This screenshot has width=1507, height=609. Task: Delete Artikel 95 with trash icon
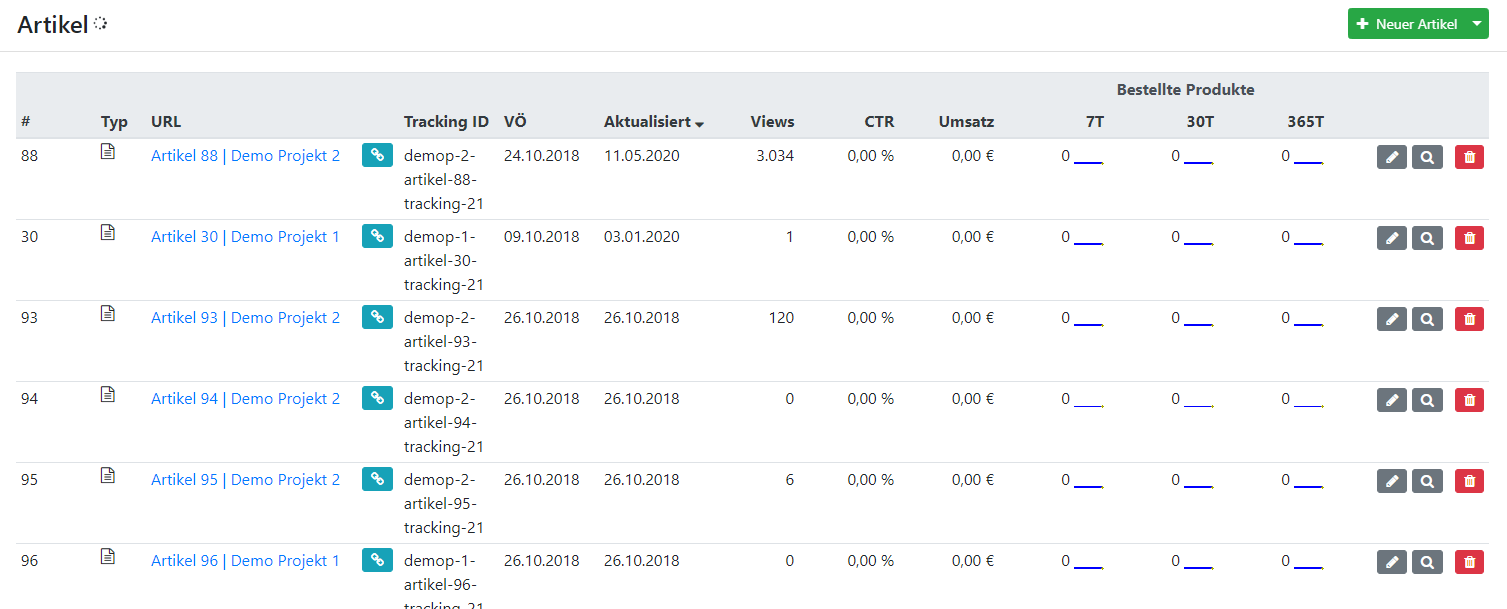coord(1469,481)
